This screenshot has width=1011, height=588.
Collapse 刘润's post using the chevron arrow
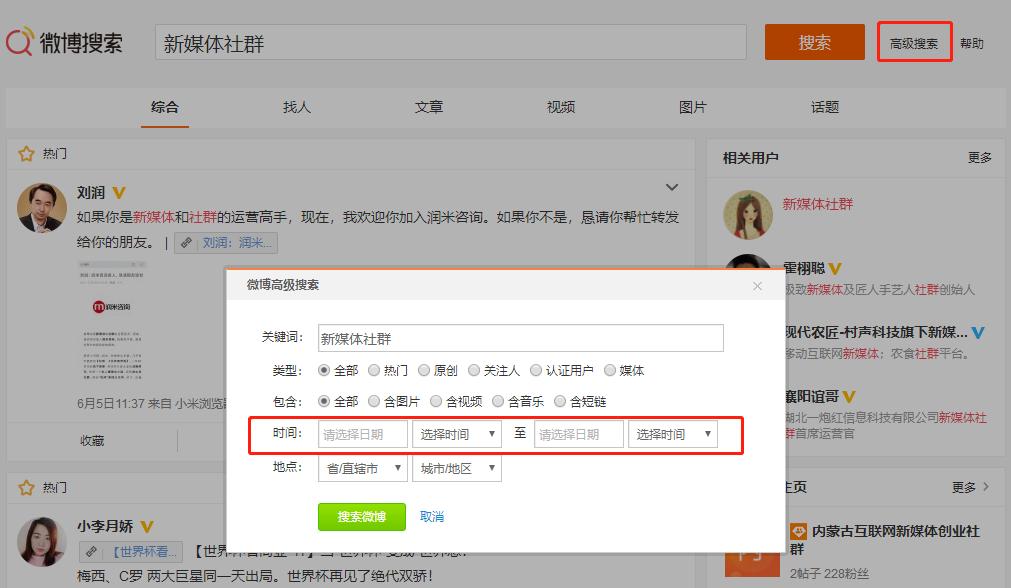672,187
